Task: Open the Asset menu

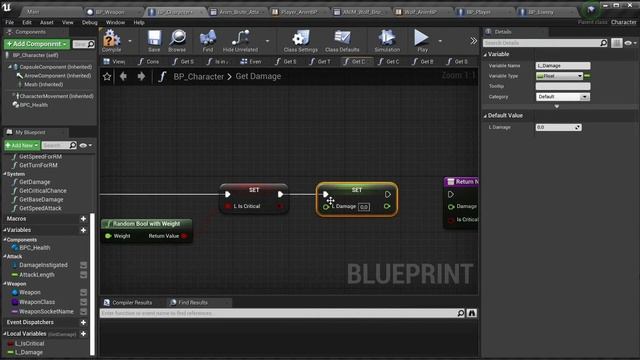Action: (x=47, y=22)
